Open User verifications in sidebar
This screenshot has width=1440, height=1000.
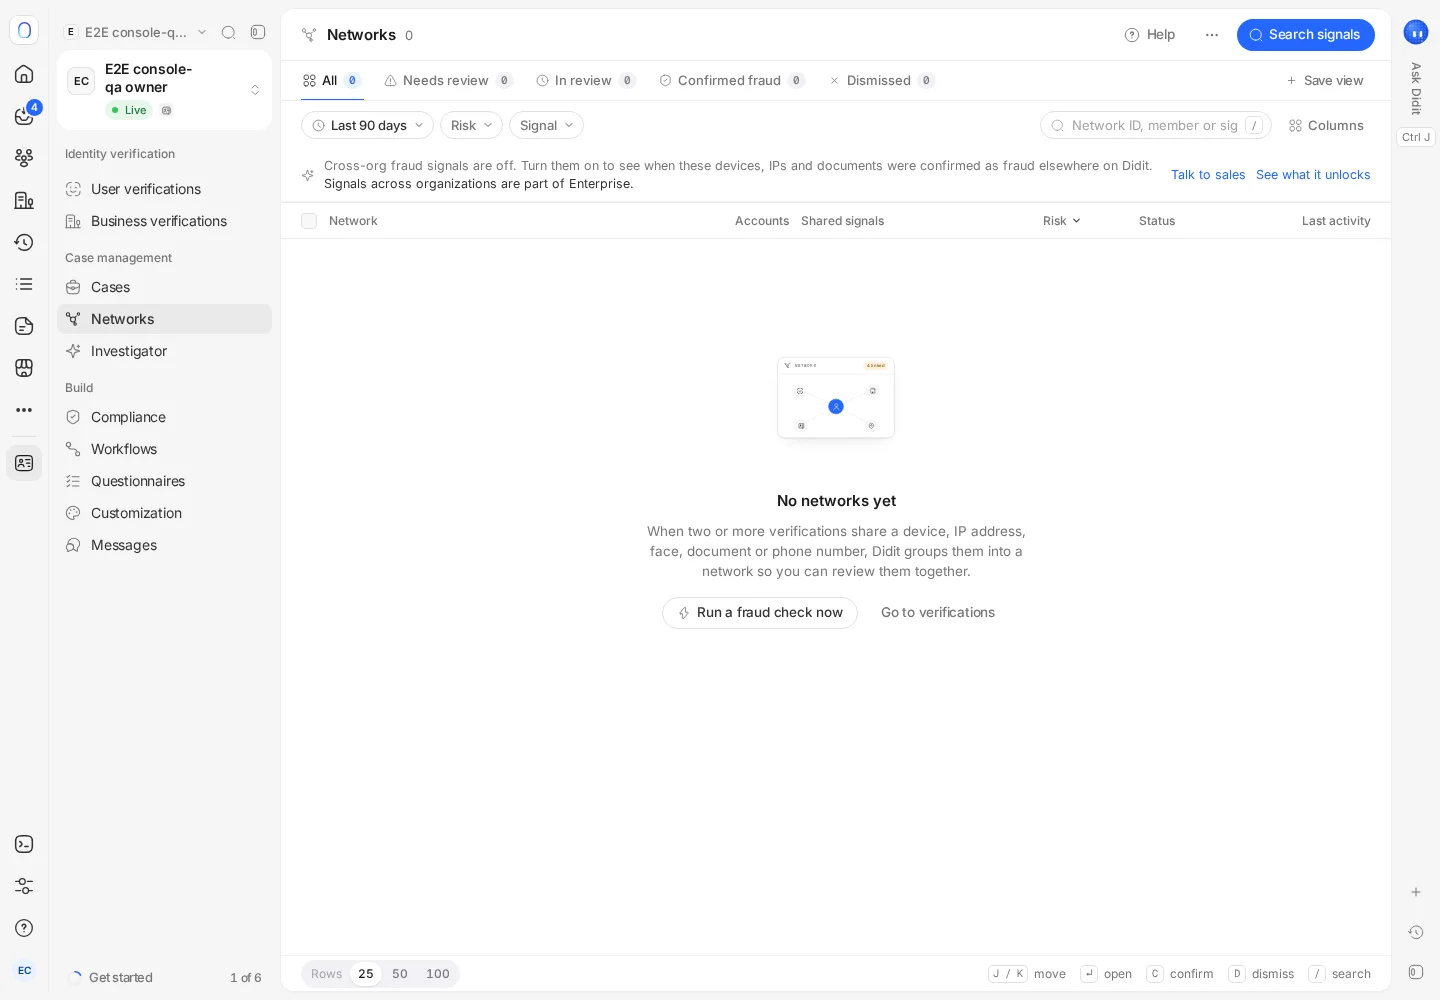164,189
